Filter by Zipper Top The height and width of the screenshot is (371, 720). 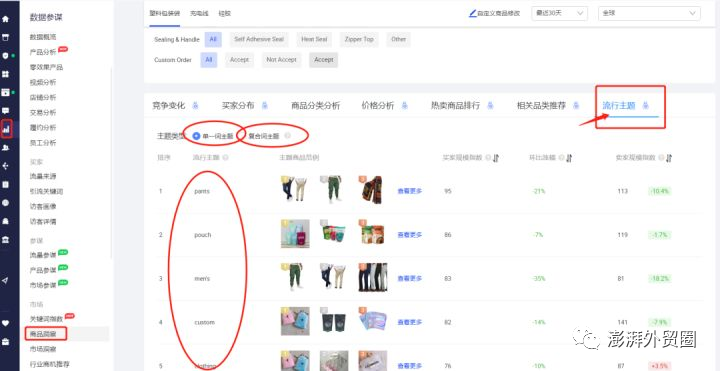359,39
